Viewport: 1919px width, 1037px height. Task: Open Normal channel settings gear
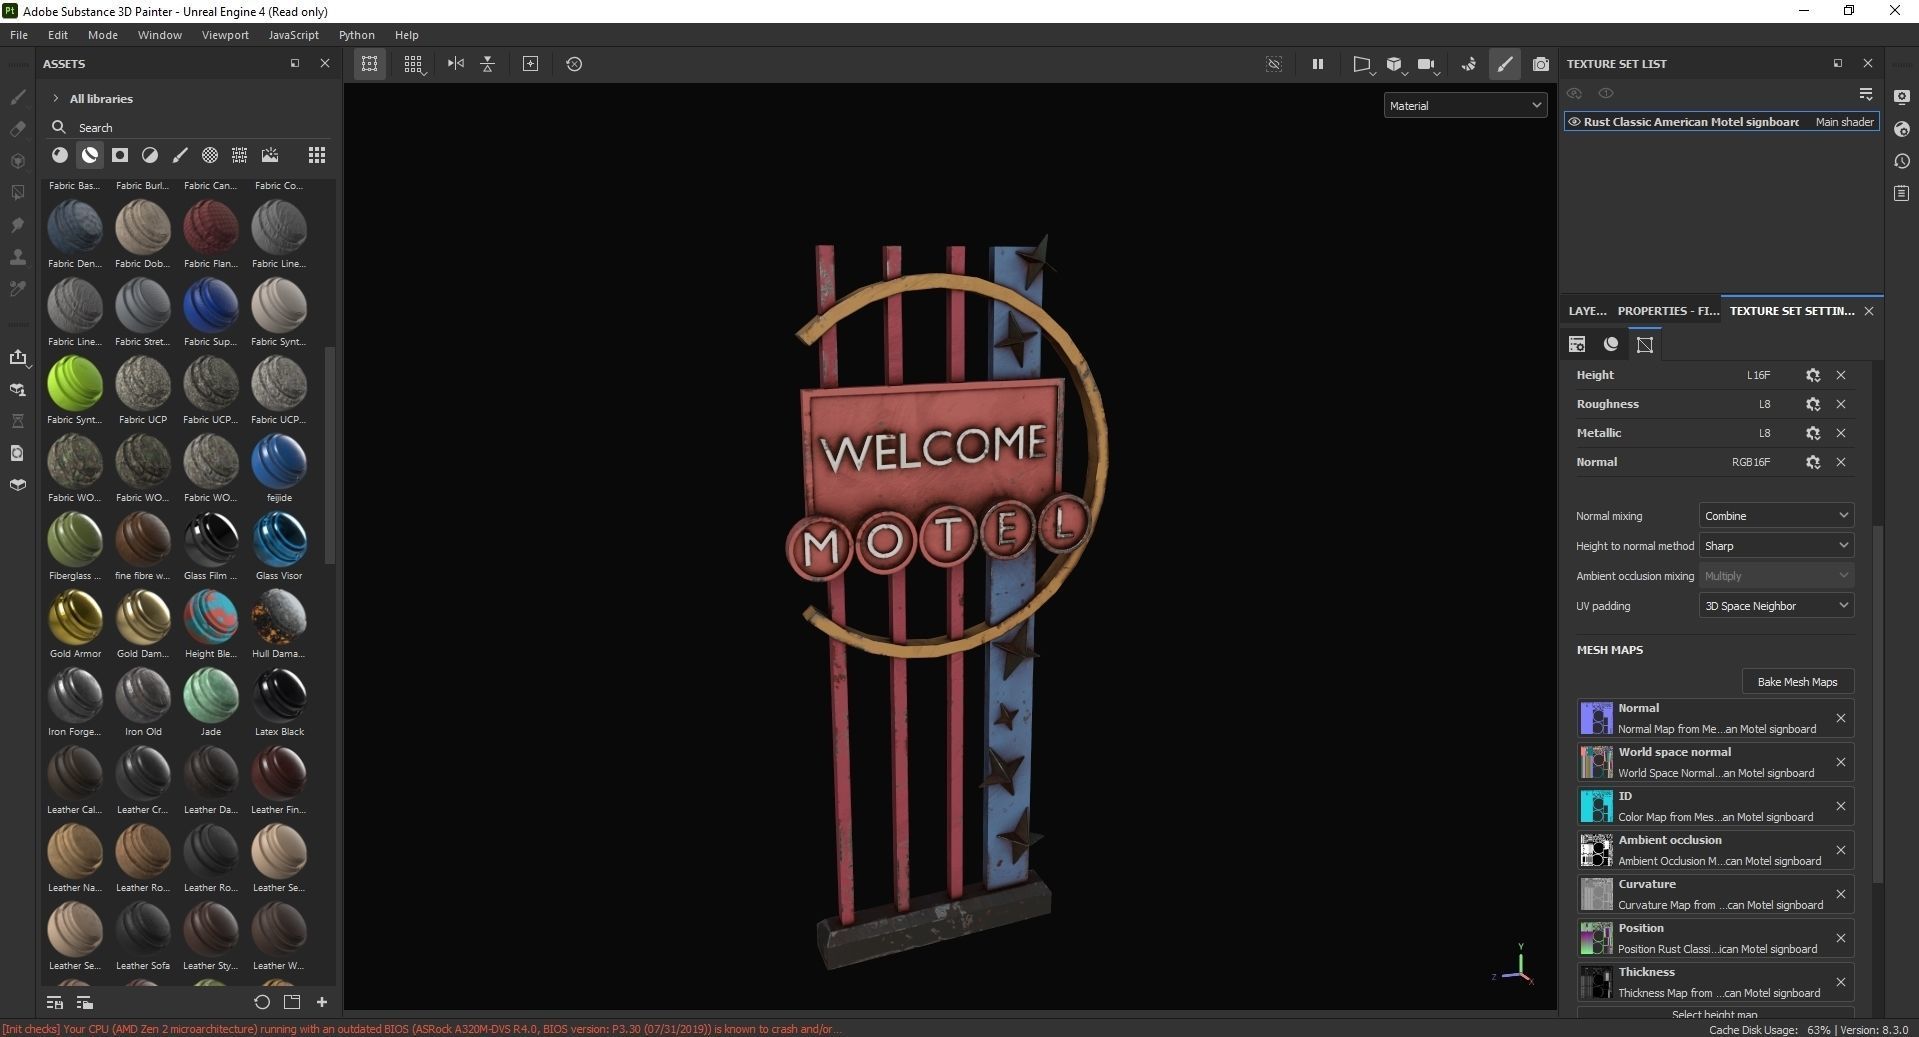1813,462
